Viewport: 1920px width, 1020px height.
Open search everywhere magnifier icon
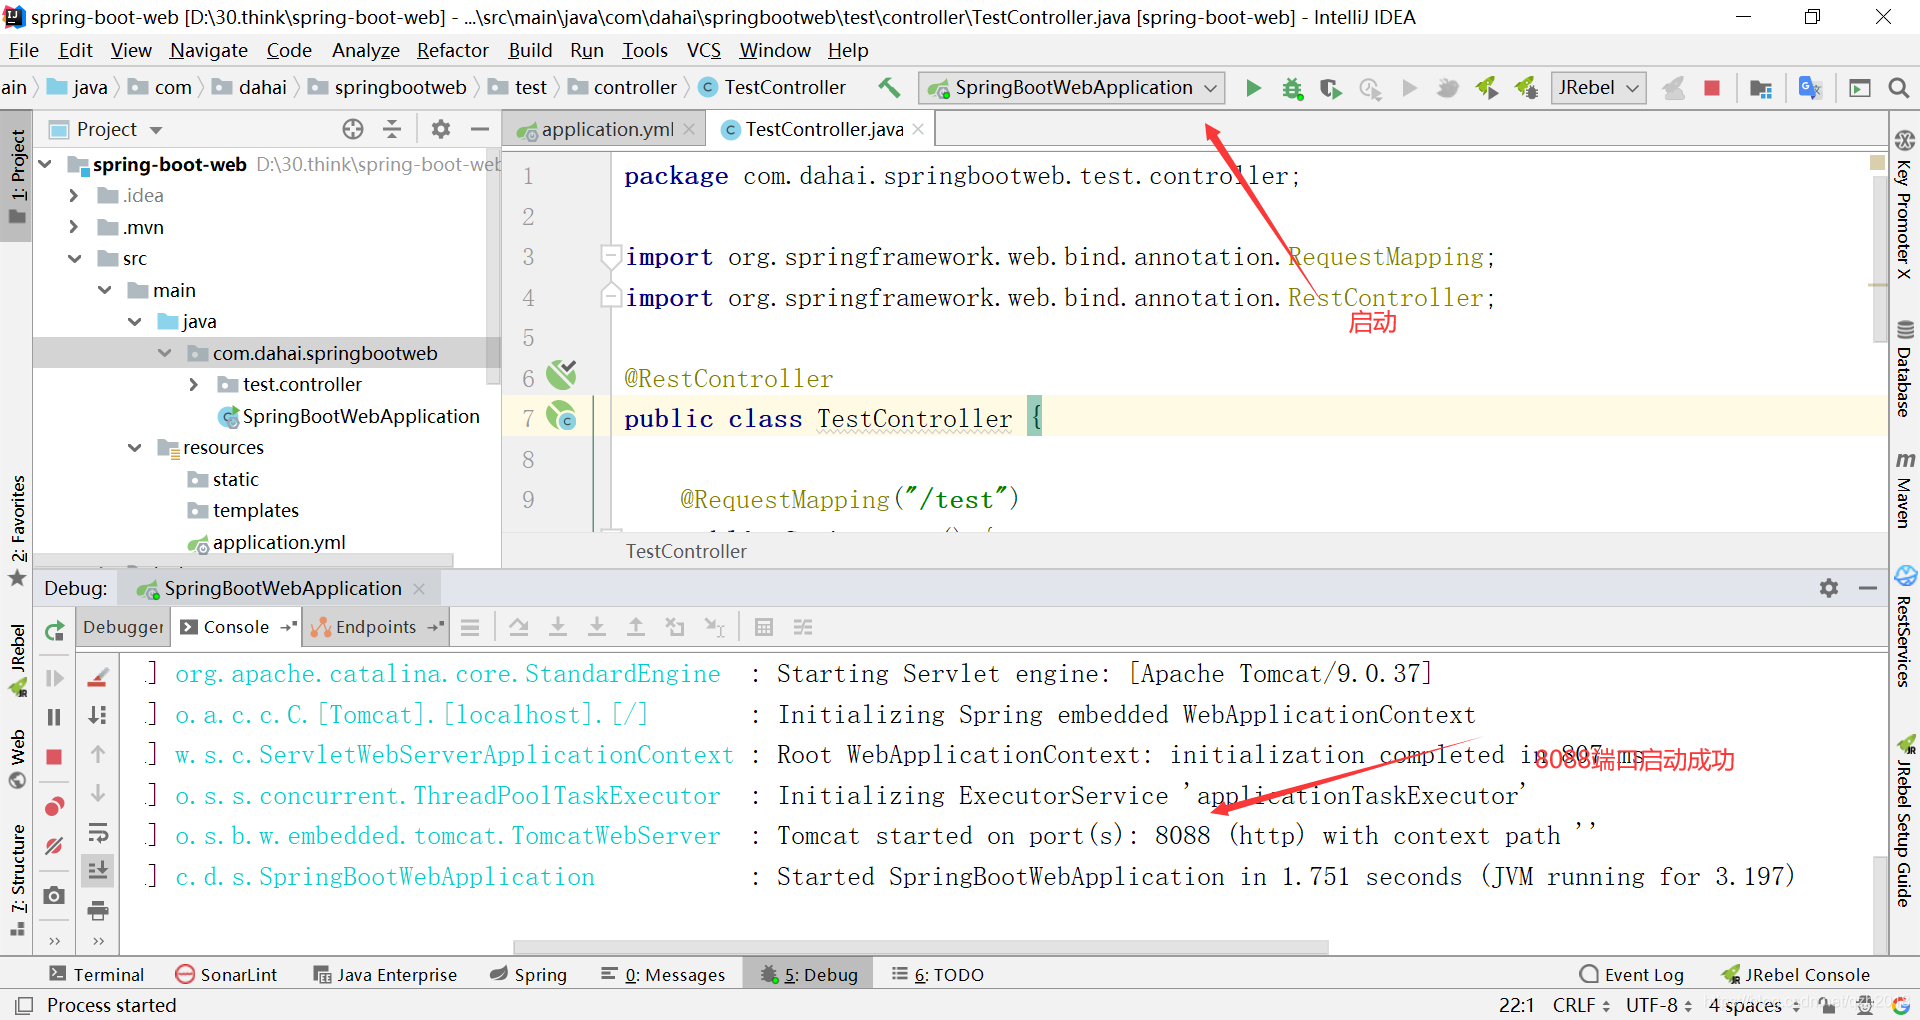click(1898, 88)
